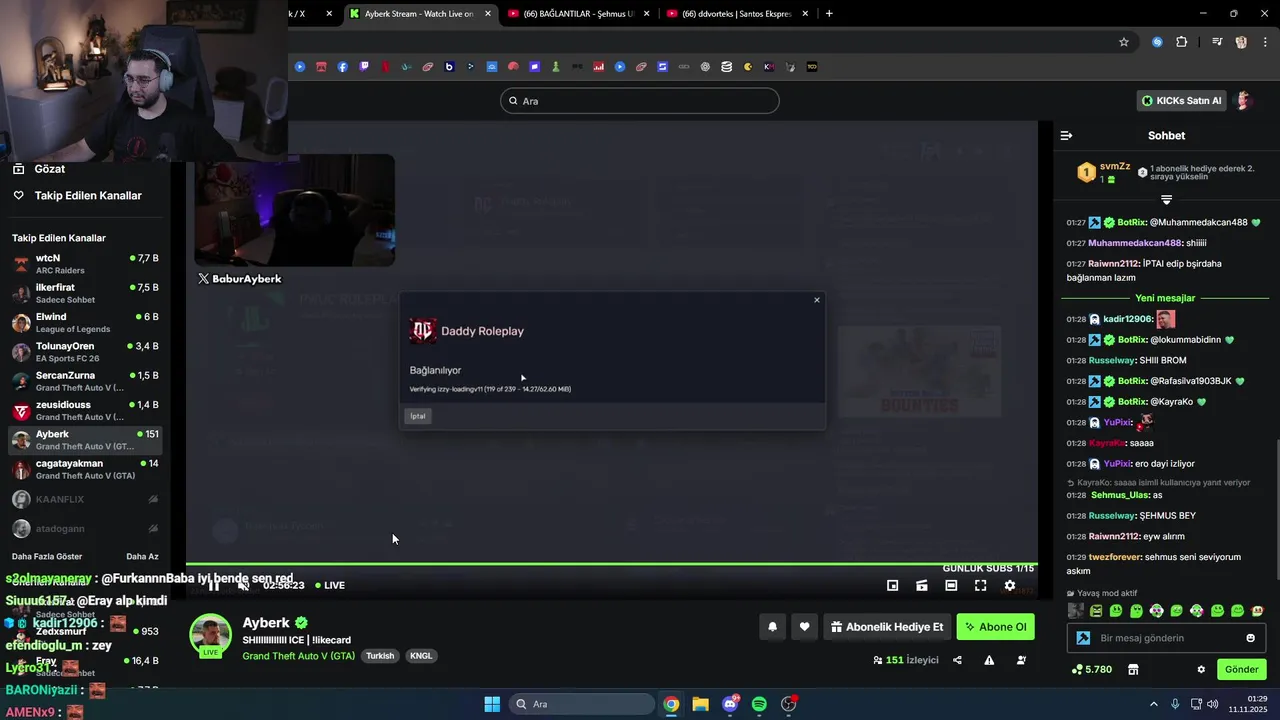Click the kadir12906 username in chat
The width and height of the screenshot is (1280, 720).
[x=1127, y=319]
